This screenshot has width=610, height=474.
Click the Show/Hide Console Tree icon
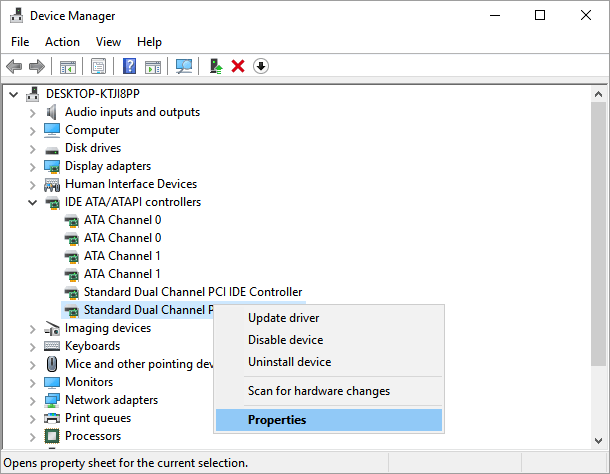point(68,66)
